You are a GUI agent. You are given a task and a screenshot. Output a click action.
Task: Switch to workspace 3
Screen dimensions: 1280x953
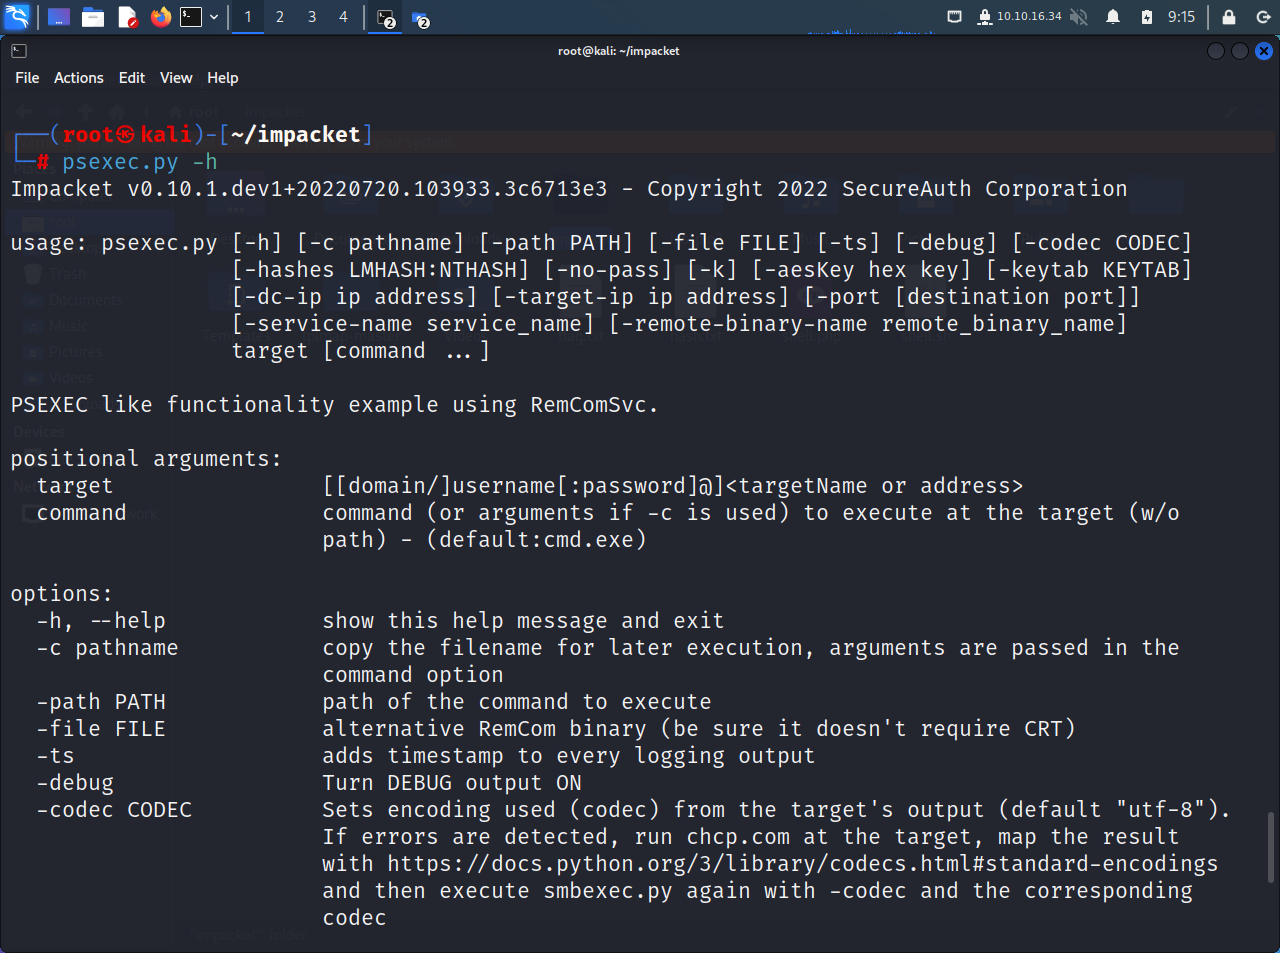[312, 17]
